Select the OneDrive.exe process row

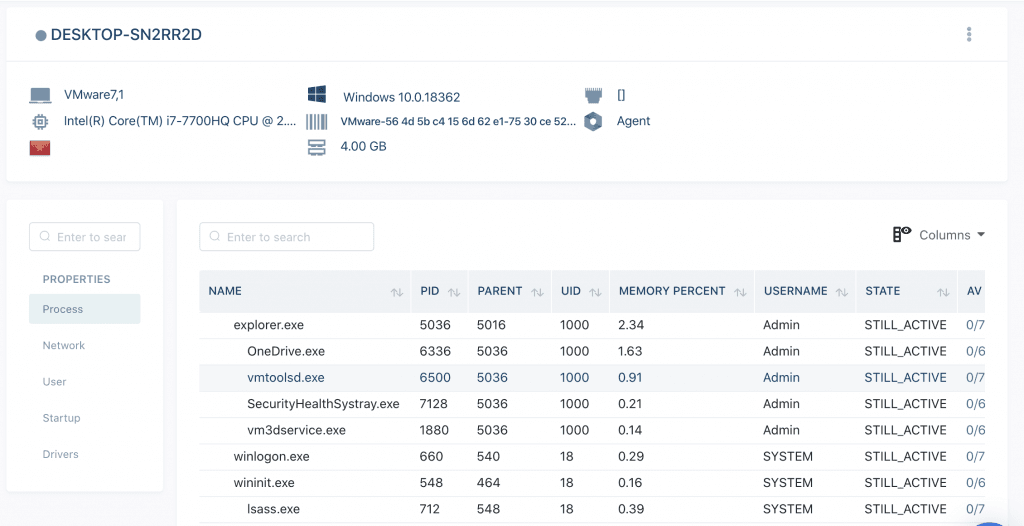592,352
